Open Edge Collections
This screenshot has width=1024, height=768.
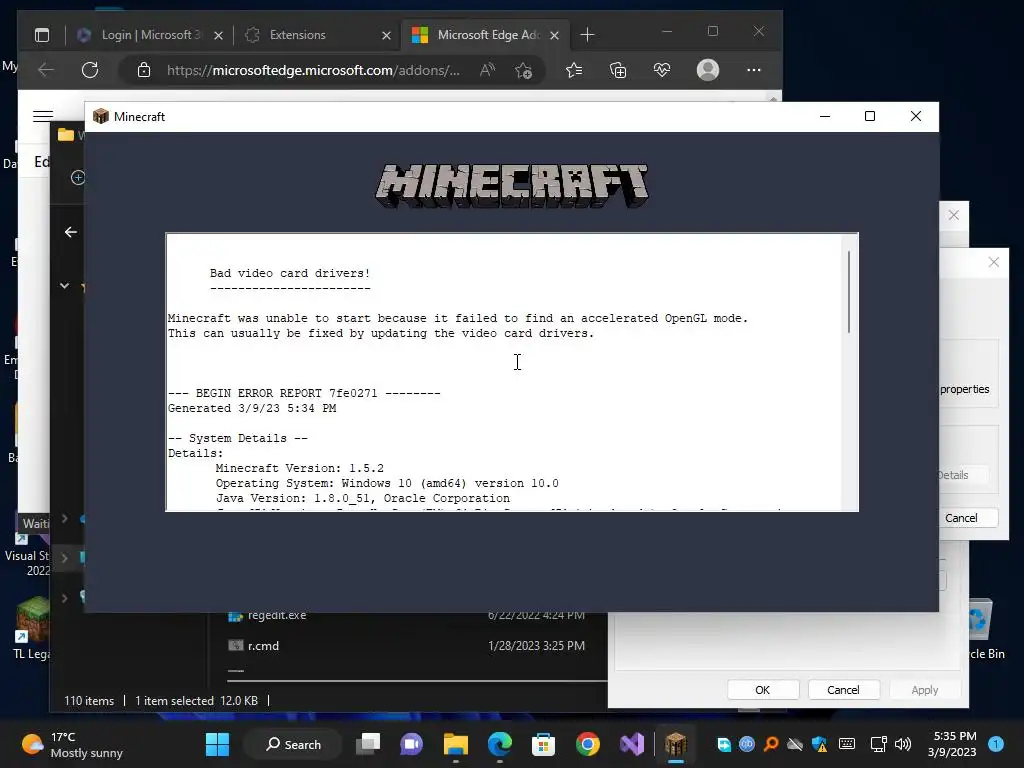coord(618,70)
